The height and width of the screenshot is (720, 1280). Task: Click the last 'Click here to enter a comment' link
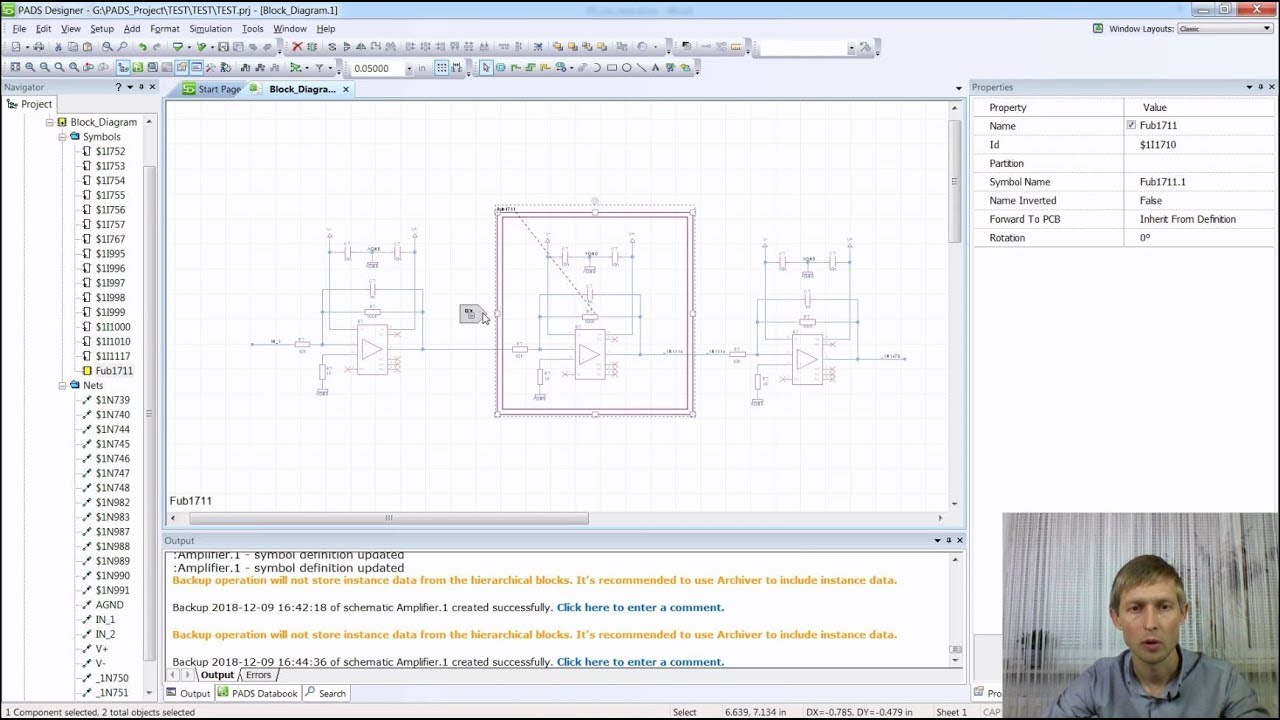640,662
